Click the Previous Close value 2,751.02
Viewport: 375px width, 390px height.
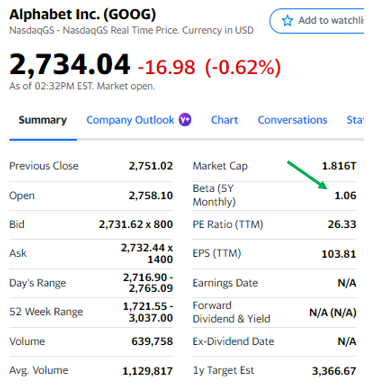click(151, 166)
